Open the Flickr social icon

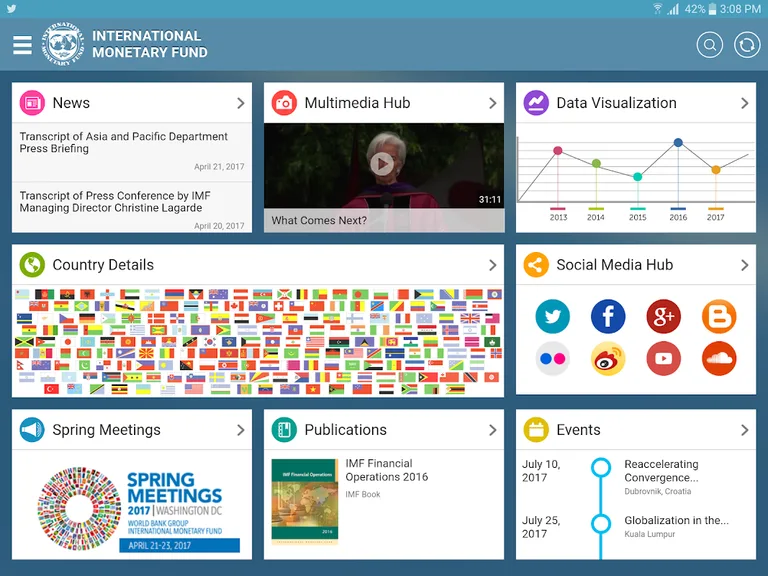552,359
